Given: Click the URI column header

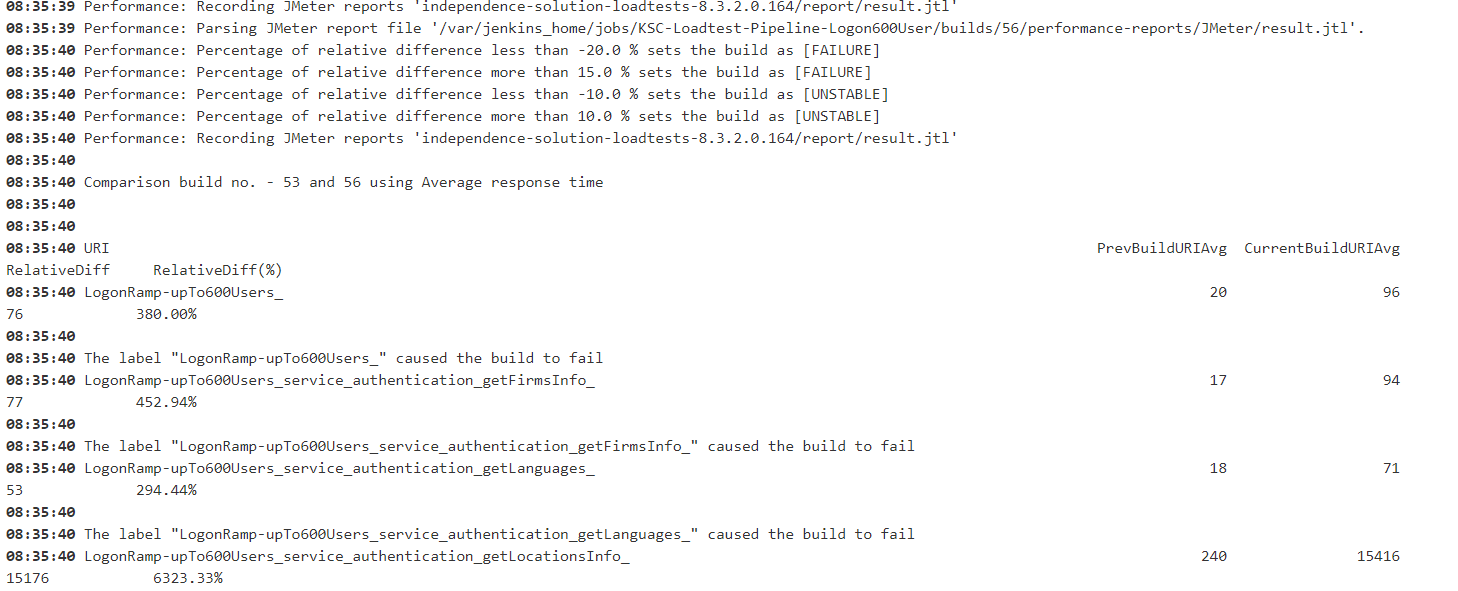Looking at the screenshot, I should pyautogui.click(x=97, y=248).
